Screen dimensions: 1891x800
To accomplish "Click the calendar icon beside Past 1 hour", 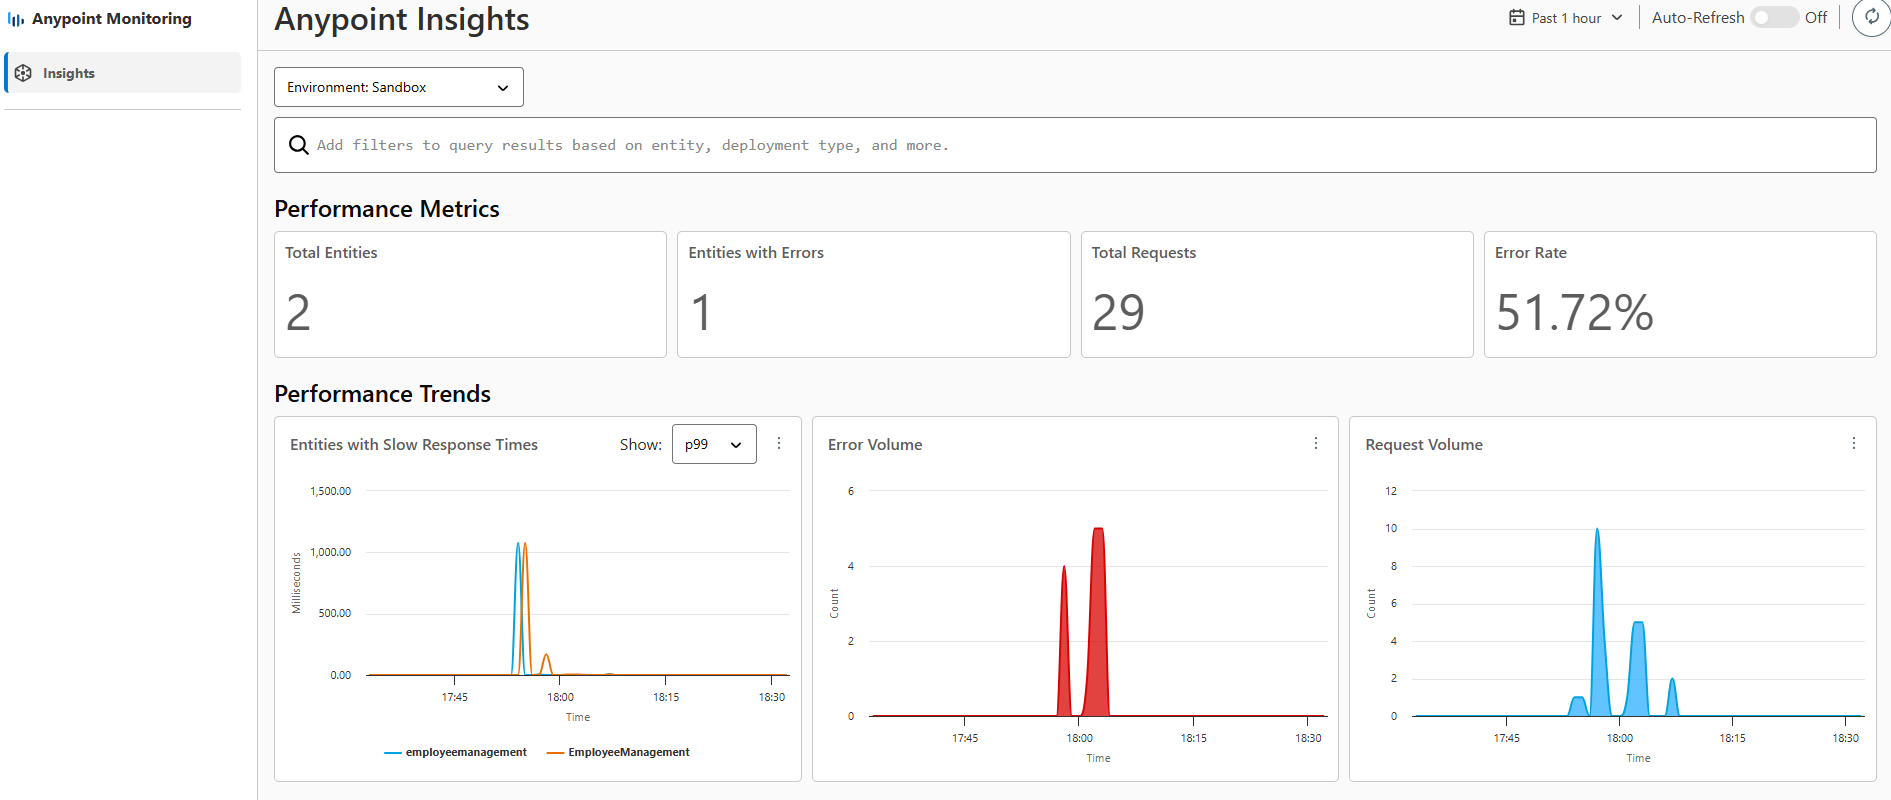I will click(x=1516, y=18).
